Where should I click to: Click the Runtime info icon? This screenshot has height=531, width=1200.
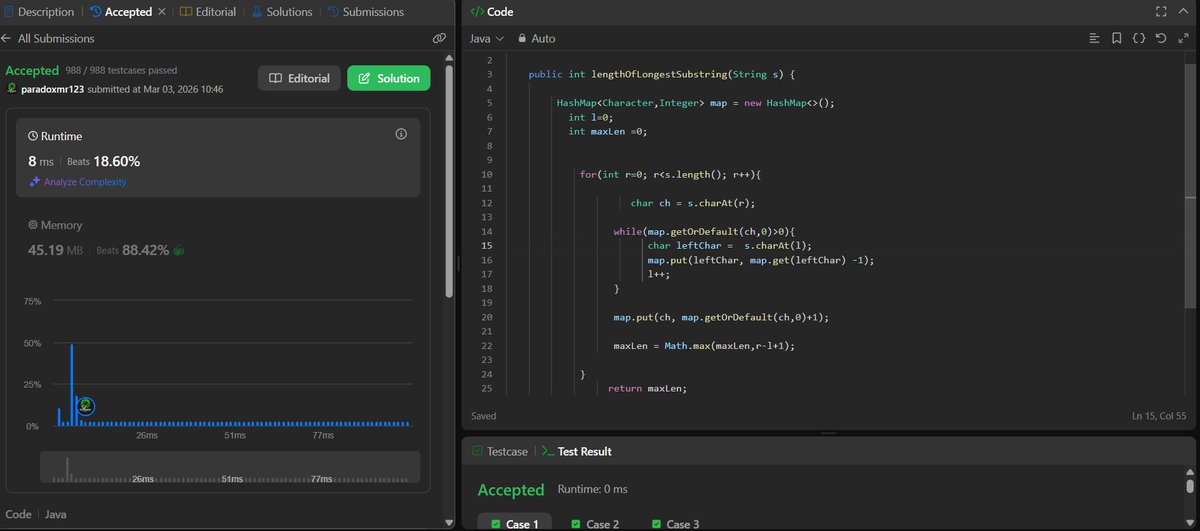401,134
